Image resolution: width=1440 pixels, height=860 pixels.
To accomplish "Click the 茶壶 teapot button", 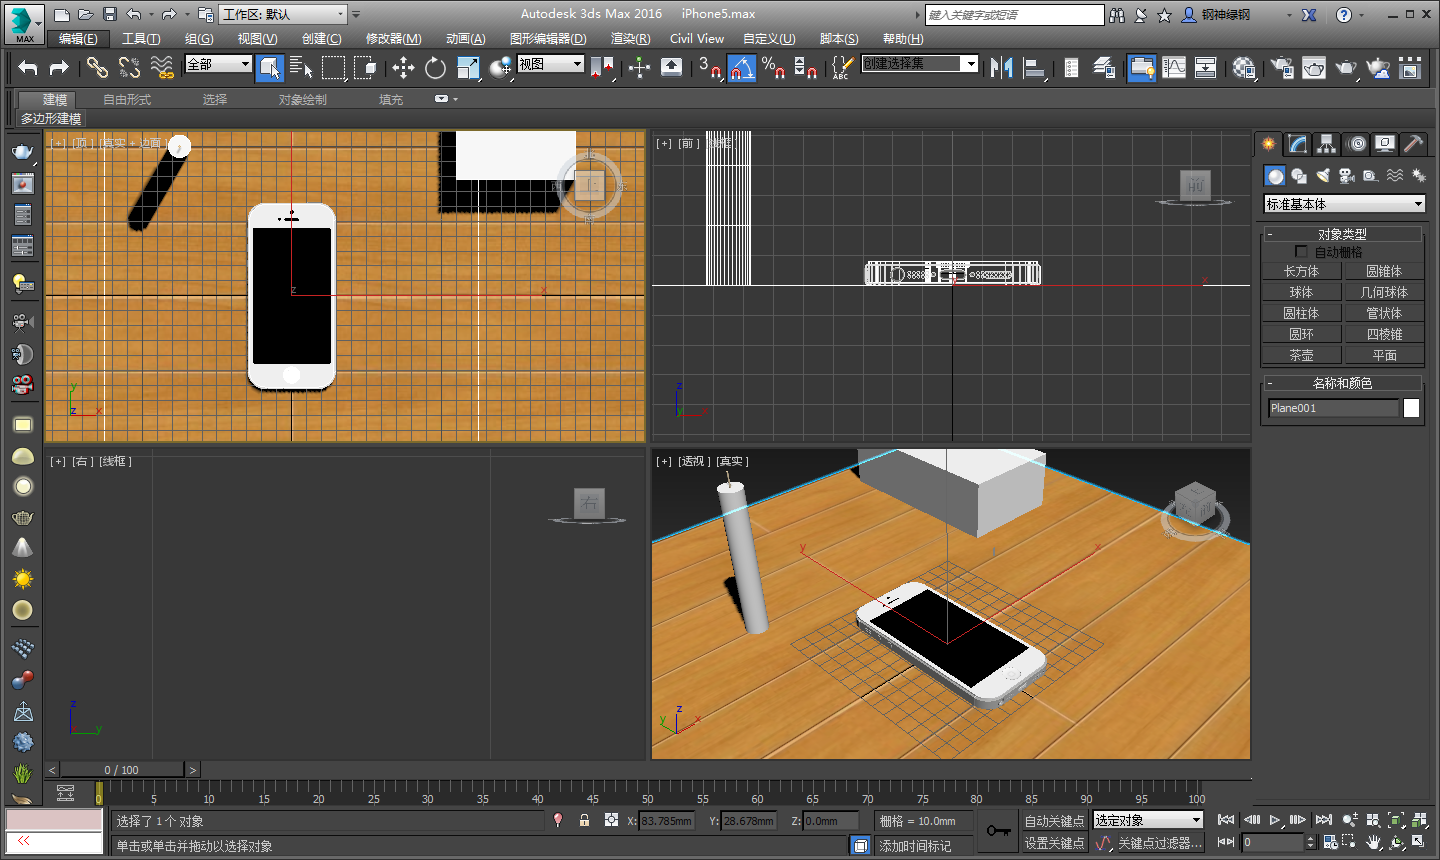I will point(1301,355).
